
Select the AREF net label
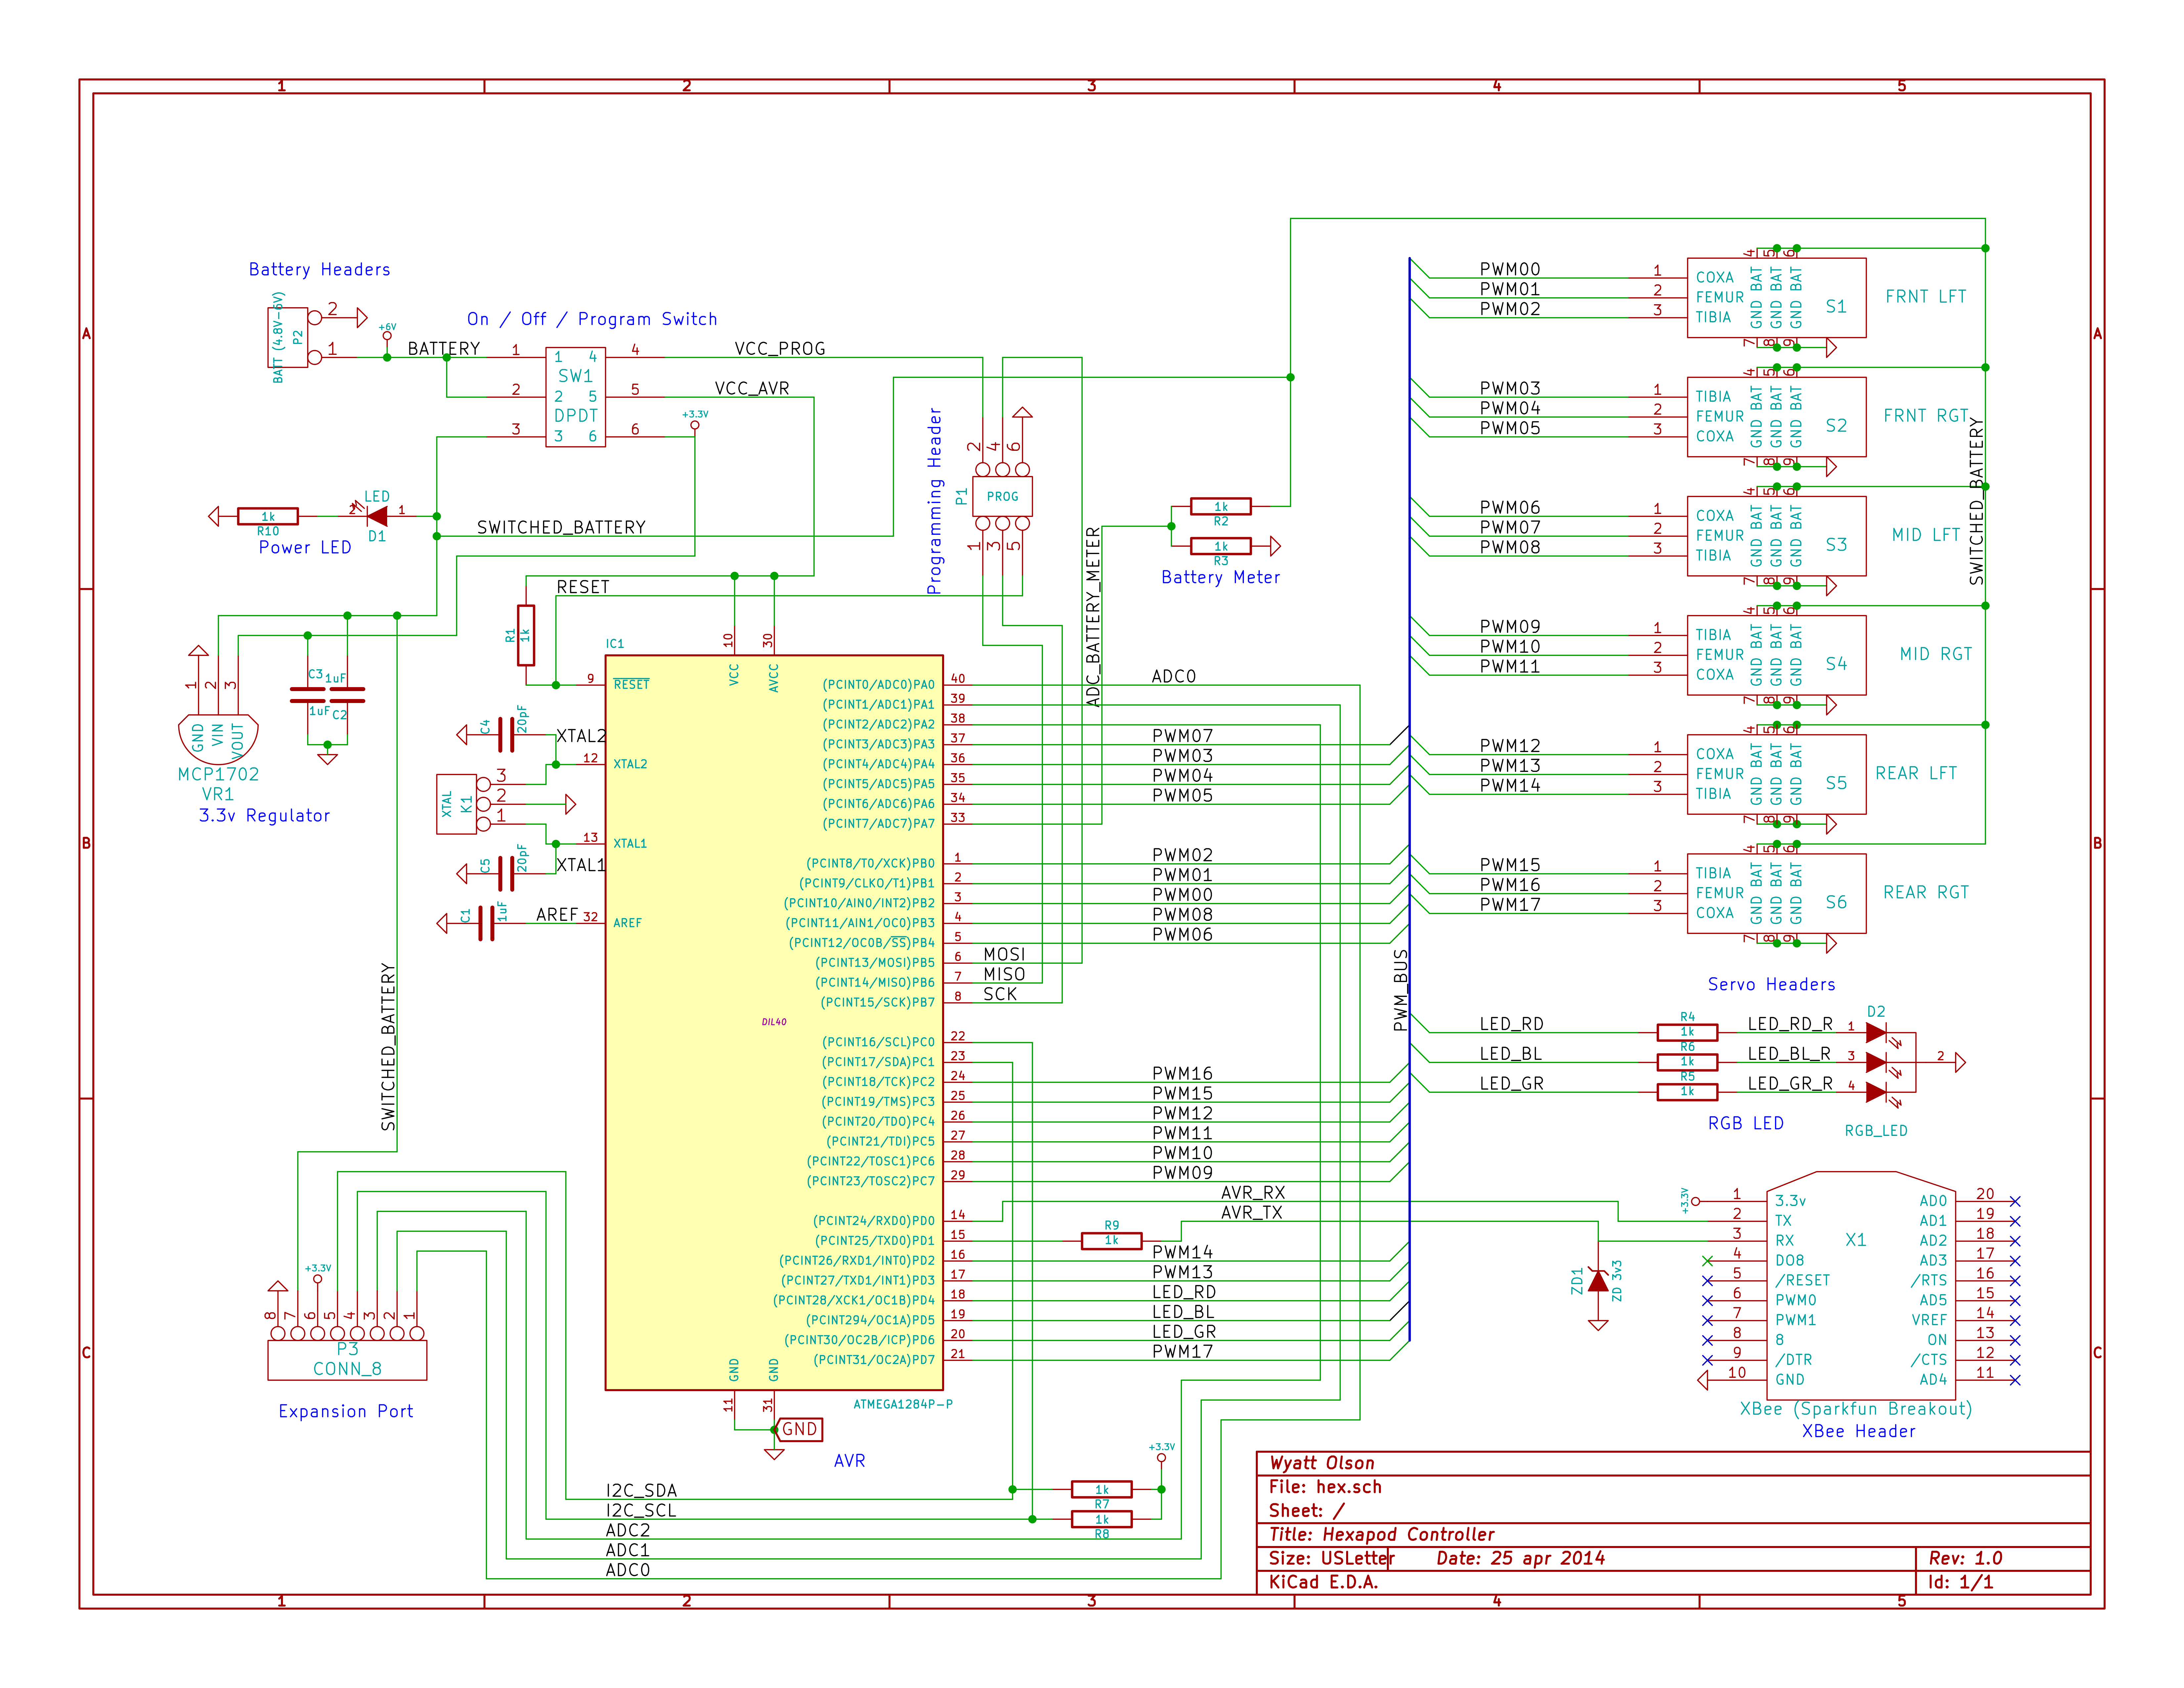(557, 915)
